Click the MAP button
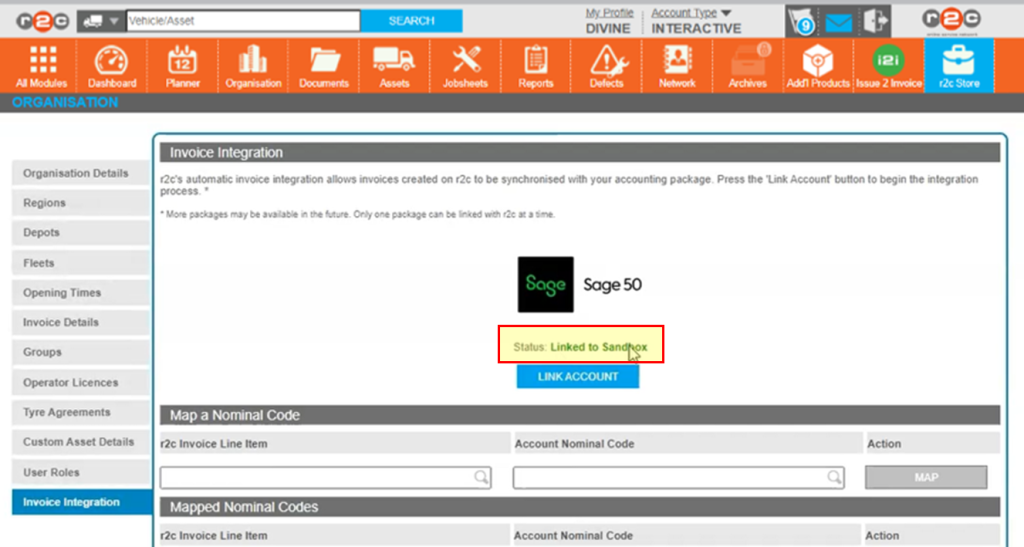The width and height of the screenshot is (1024, 547). pos(926,477)
